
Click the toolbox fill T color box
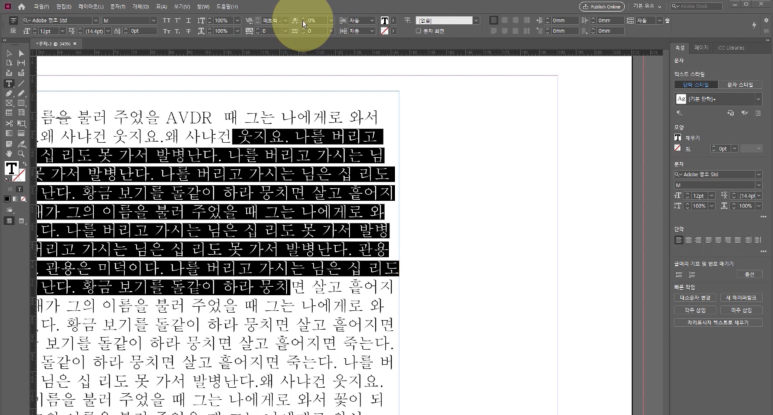[11, 169]
